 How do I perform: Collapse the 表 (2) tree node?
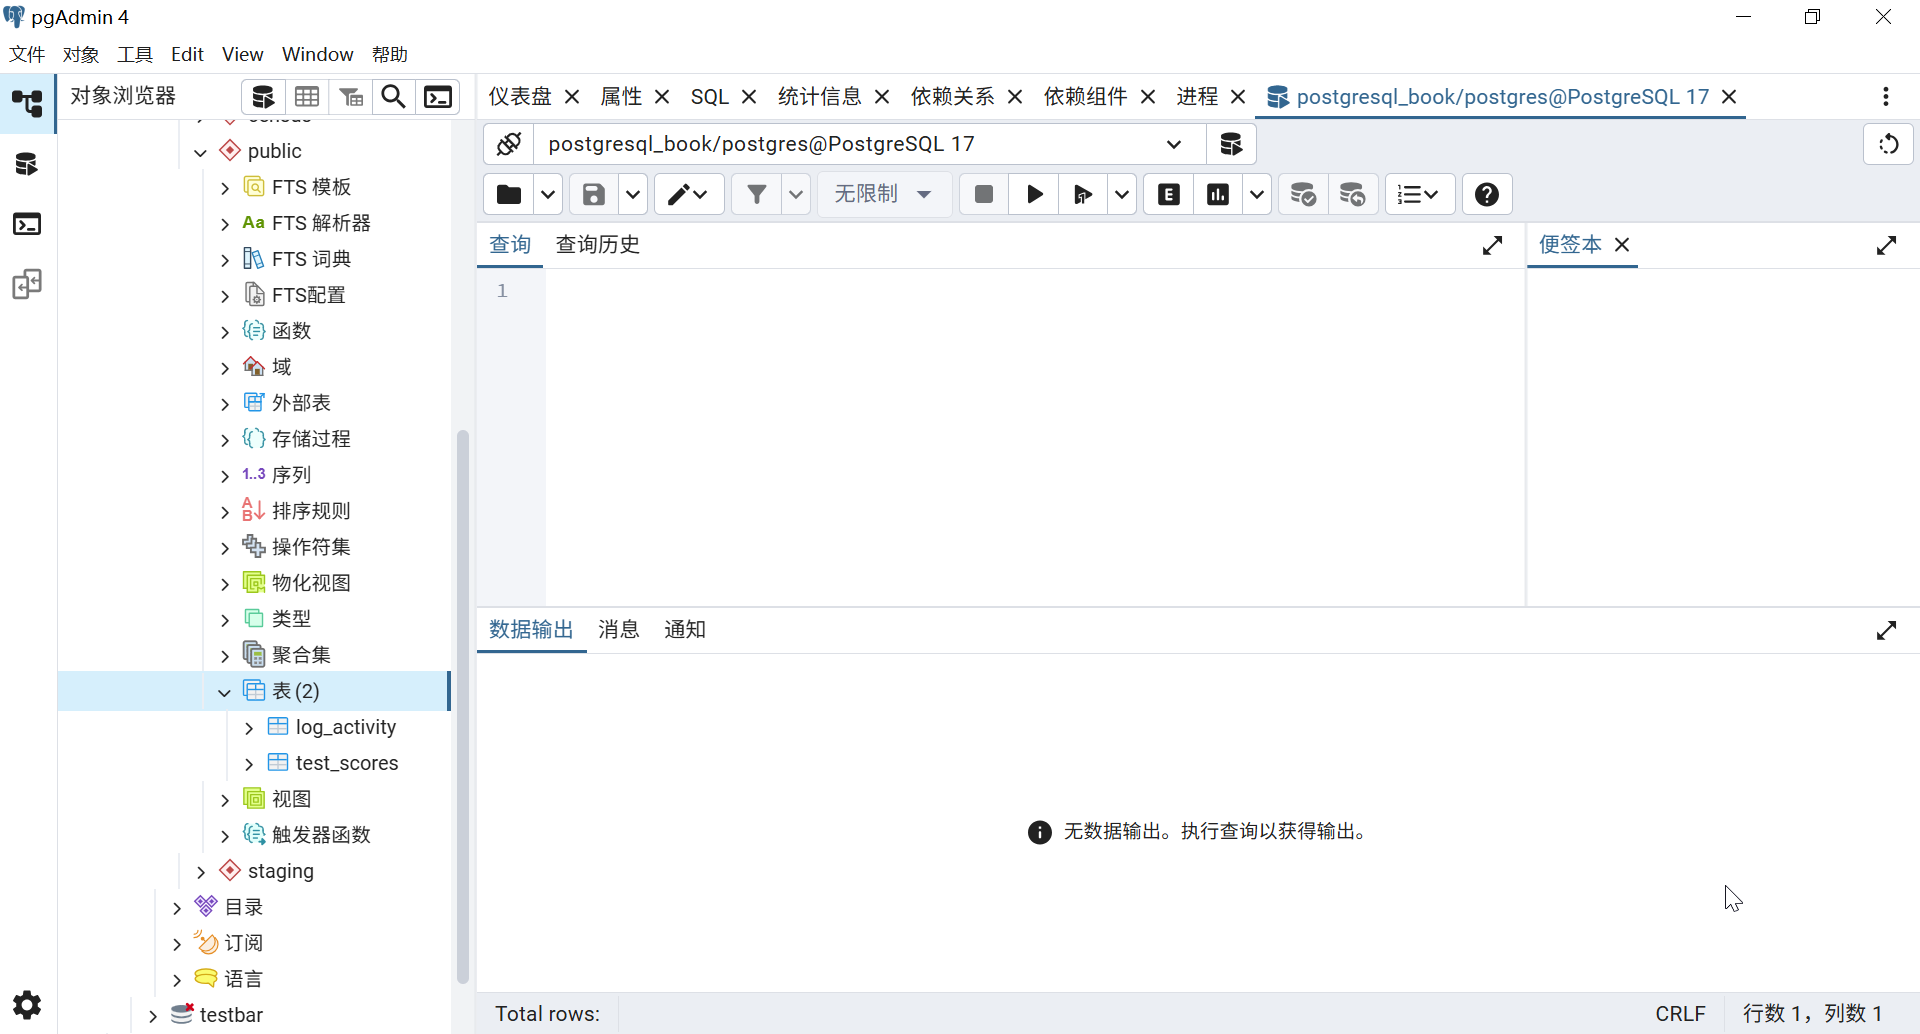[x=224, y=692]
